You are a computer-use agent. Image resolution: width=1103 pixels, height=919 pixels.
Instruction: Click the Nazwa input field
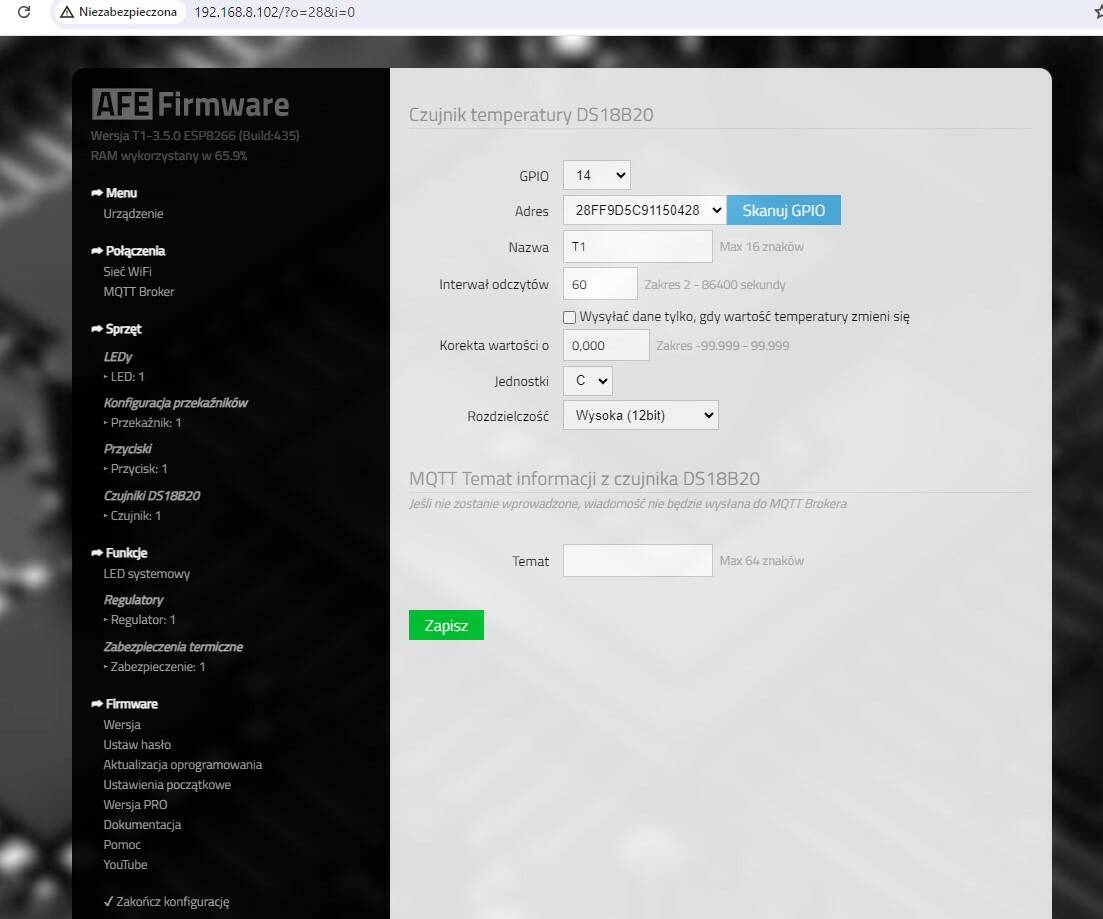click(x=637, y=246)
